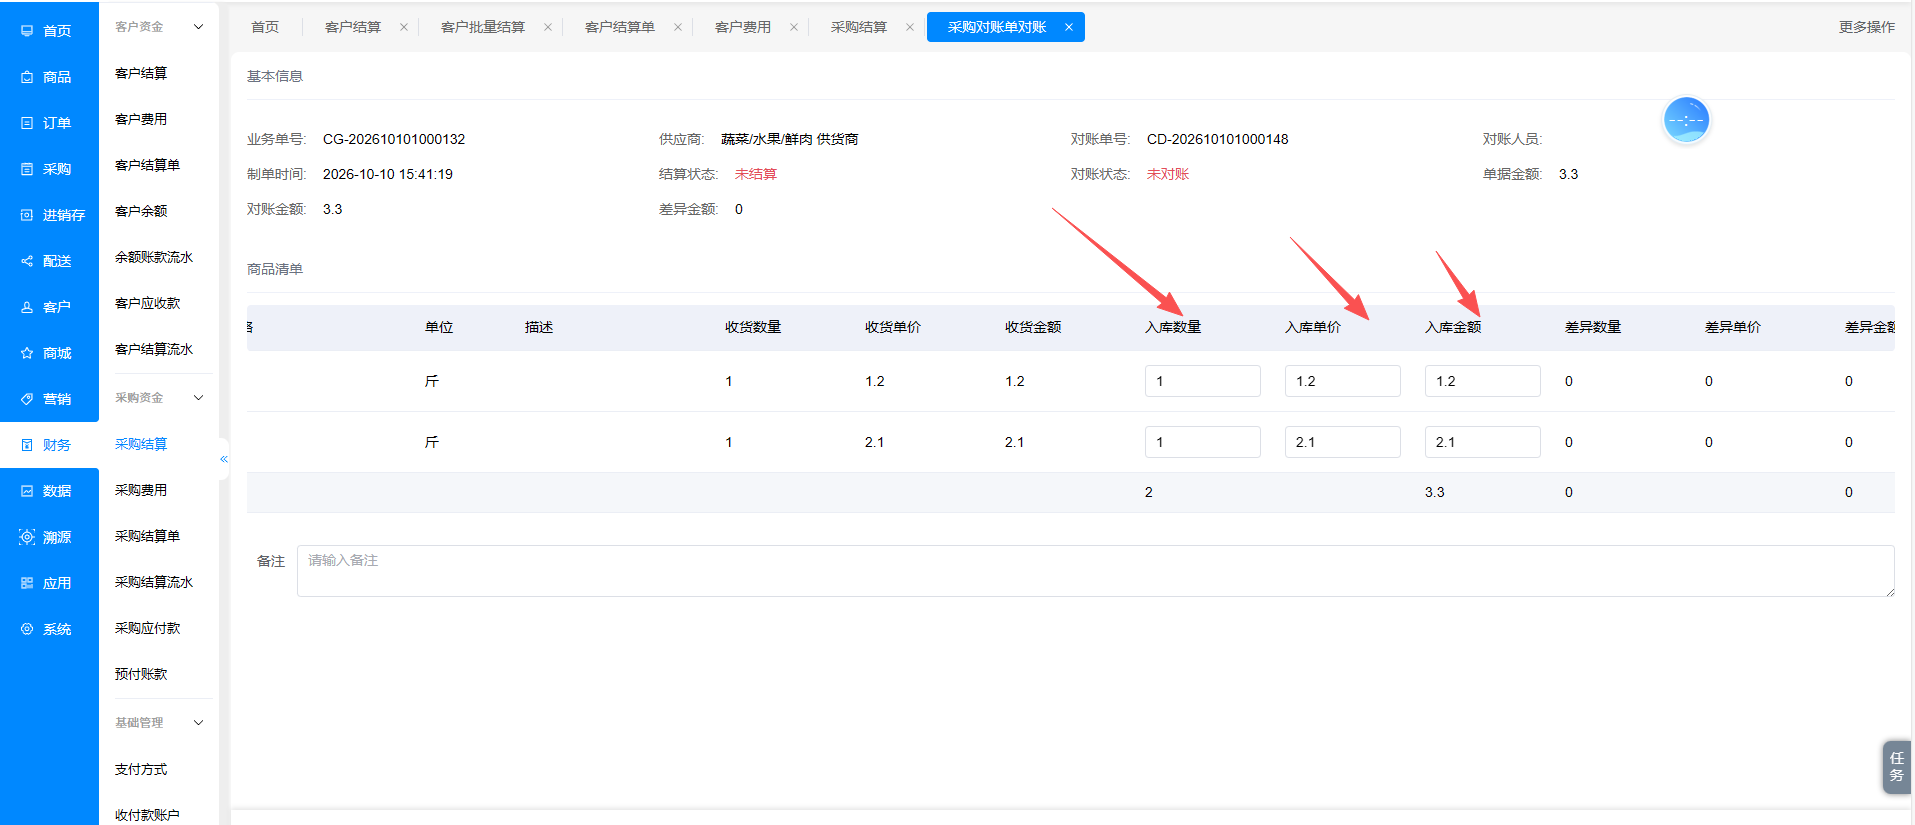The height and width of the screenshot is (825, 1915).
Task: Close the 客户费用 tab
Action: pyautogui.click(x=794, y=27)
